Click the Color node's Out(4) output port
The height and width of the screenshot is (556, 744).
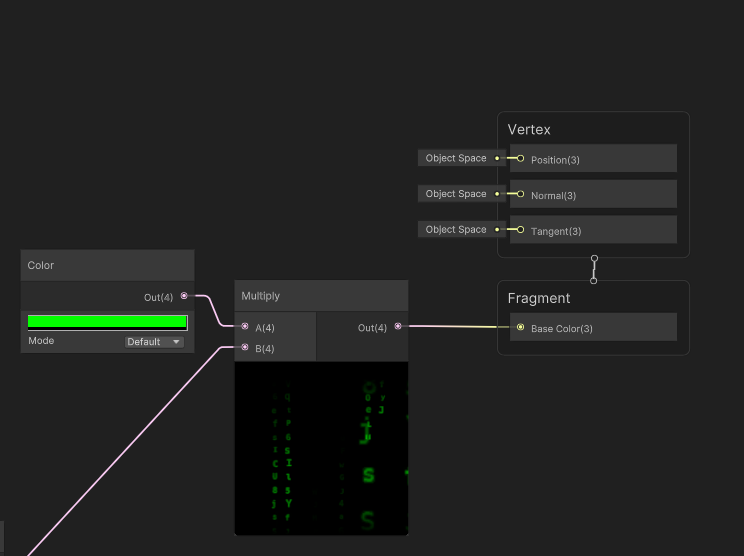(184, 296)
